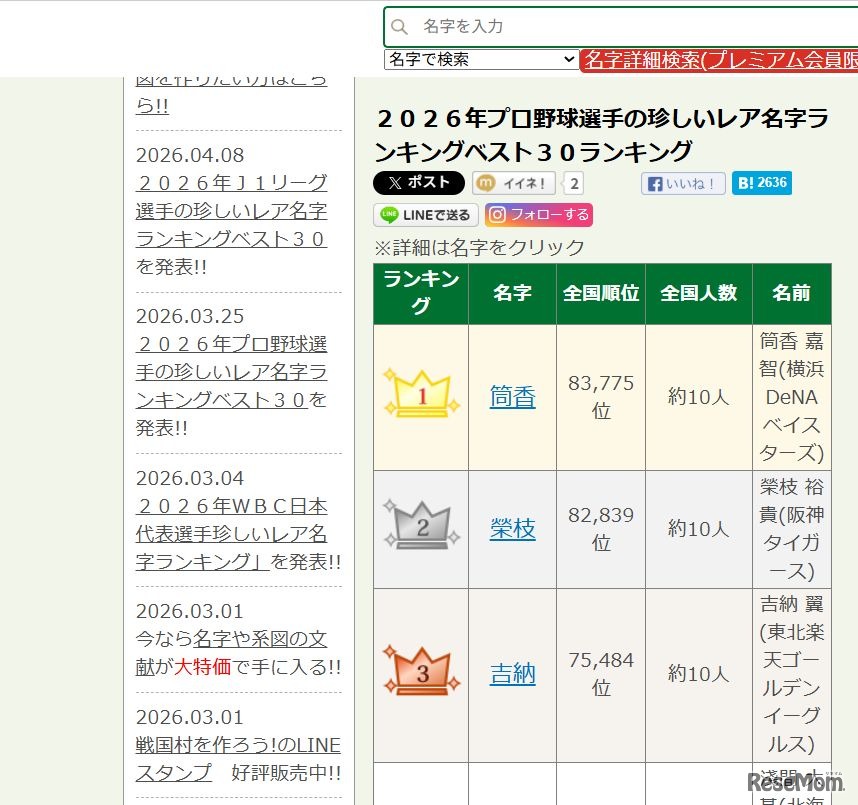
Task: Click the mixi イイネ！ icon
Action: coord(513,183)
